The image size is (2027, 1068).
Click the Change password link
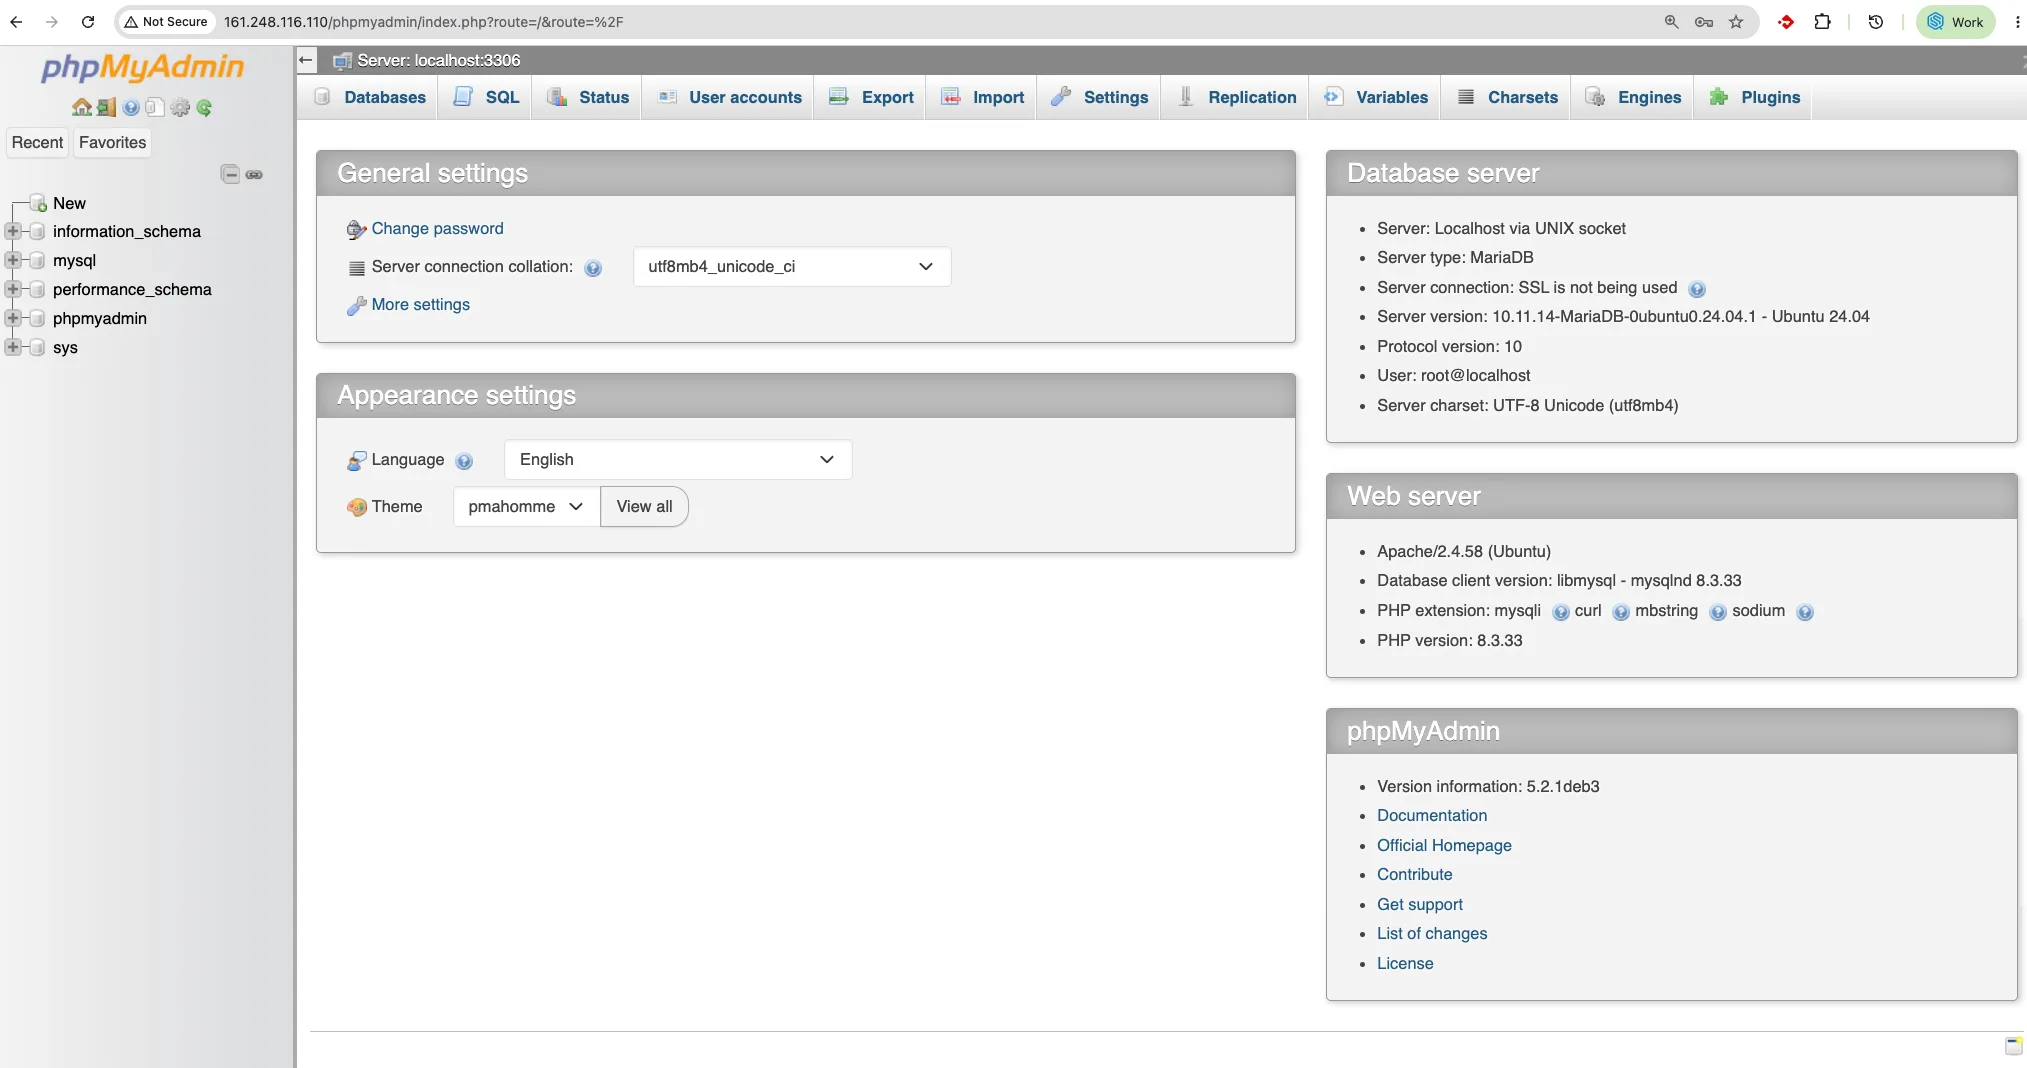438,229
